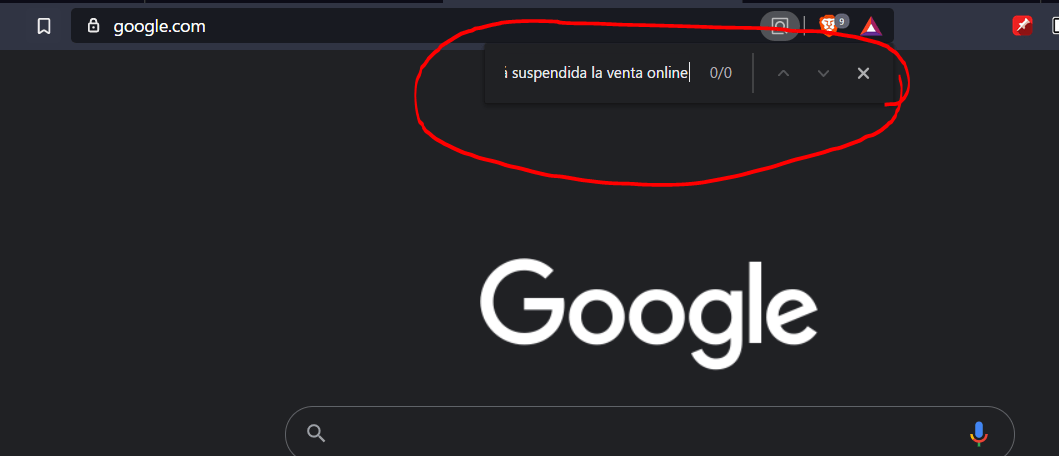Close the find-in-page bar
The height and width of the screenshot is (456, 1059).
click(x=863, y=73)
